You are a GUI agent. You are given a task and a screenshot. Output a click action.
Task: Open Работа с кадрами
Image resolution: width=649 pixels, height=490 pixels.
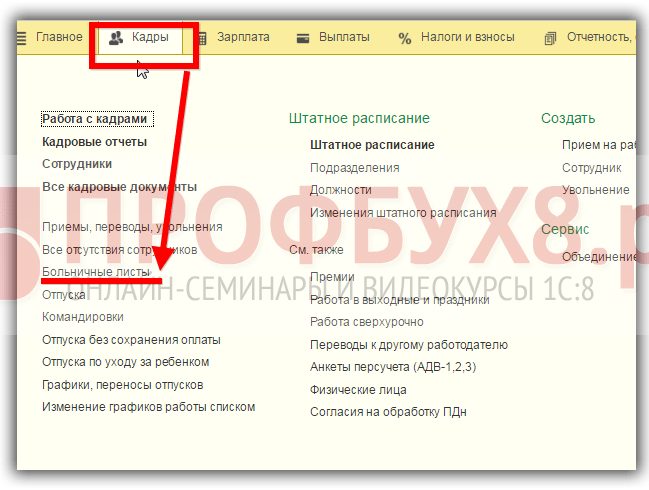pyautogui.click(x=97, y=119)
